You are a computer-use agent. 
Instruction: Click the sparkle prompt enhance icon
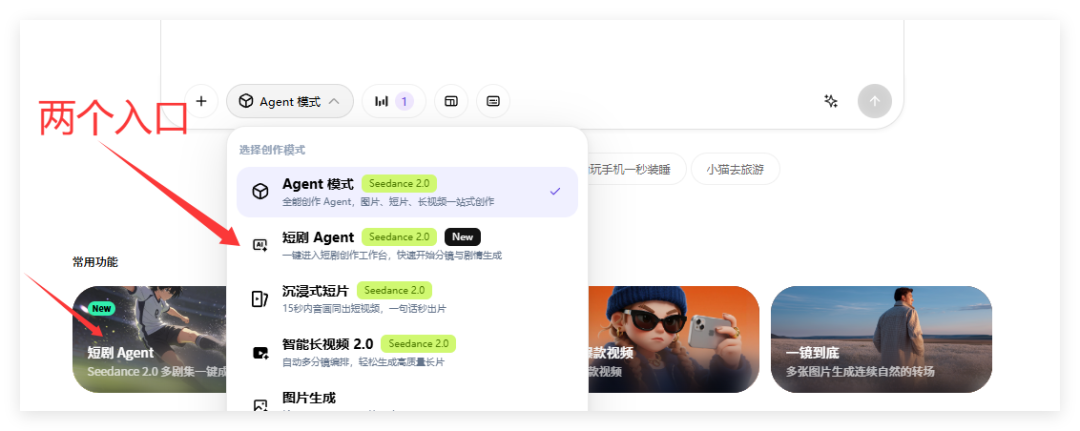[x=831, y=101]
